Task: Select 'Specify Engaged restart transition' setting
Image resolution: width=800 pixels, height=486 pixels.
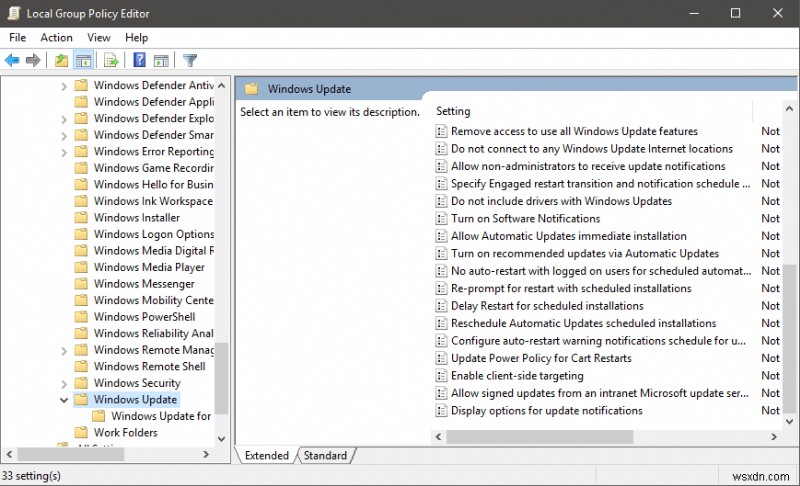Action: (601, 184)
